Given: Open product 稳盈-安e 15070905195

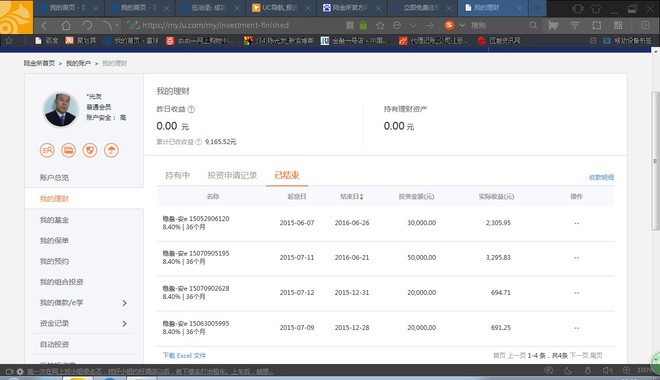Looking at the screenshot, I should (196, 253).
